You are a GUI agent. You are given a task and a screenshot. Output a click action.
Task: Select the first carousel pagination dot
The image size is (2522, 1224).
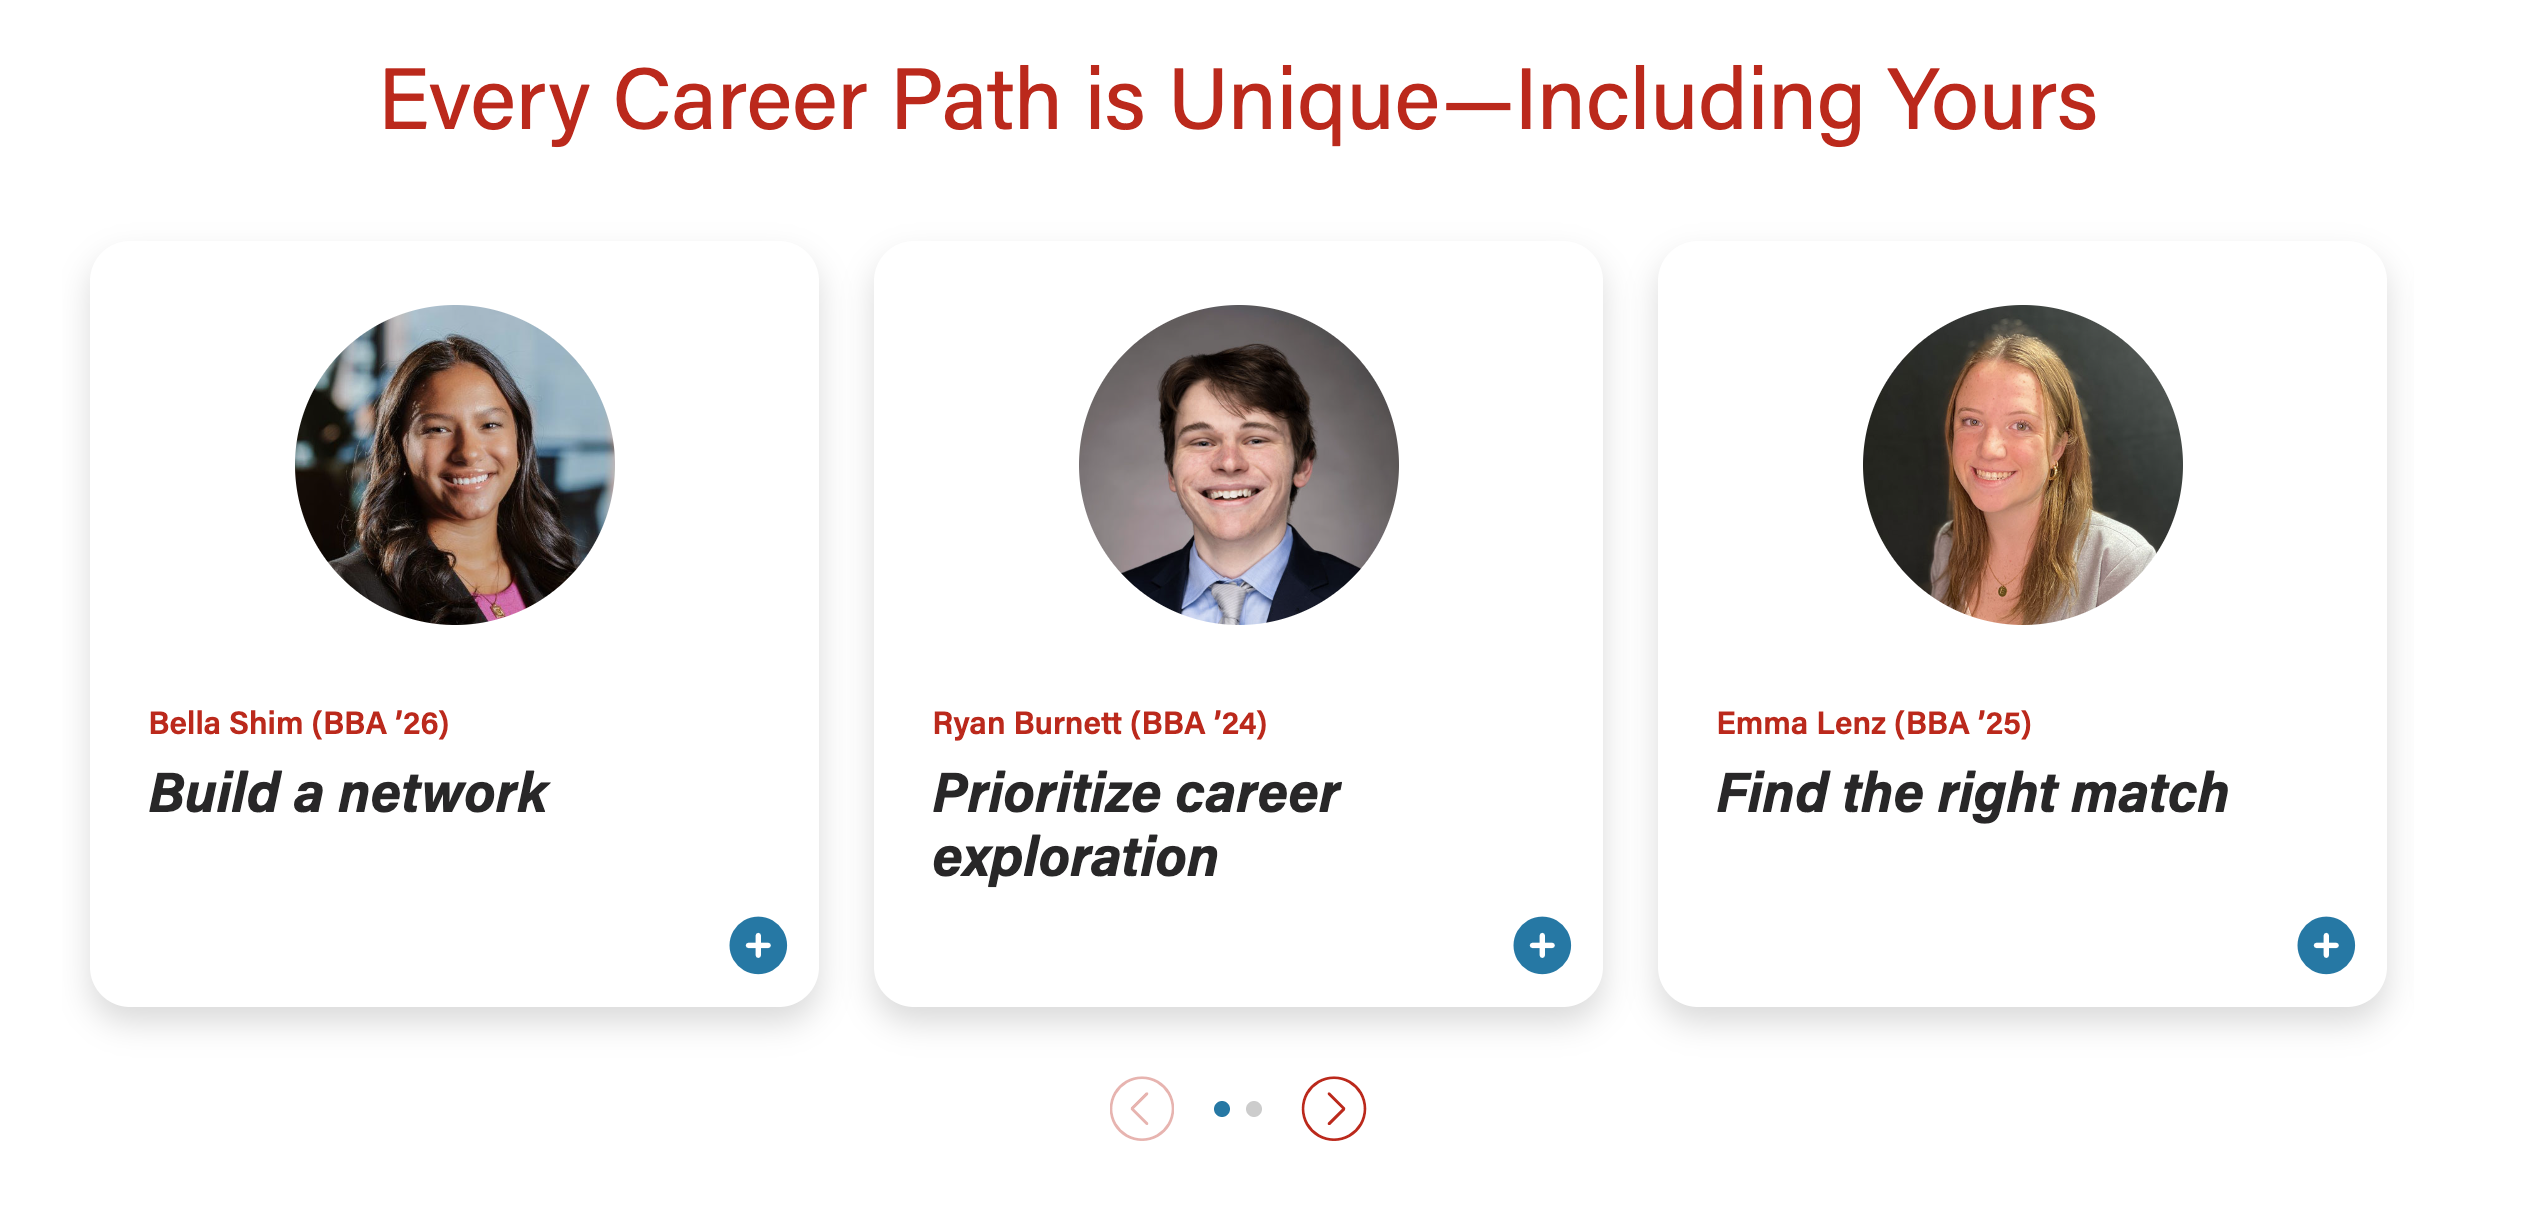pyautogui.click(x=1222, y=1108)
